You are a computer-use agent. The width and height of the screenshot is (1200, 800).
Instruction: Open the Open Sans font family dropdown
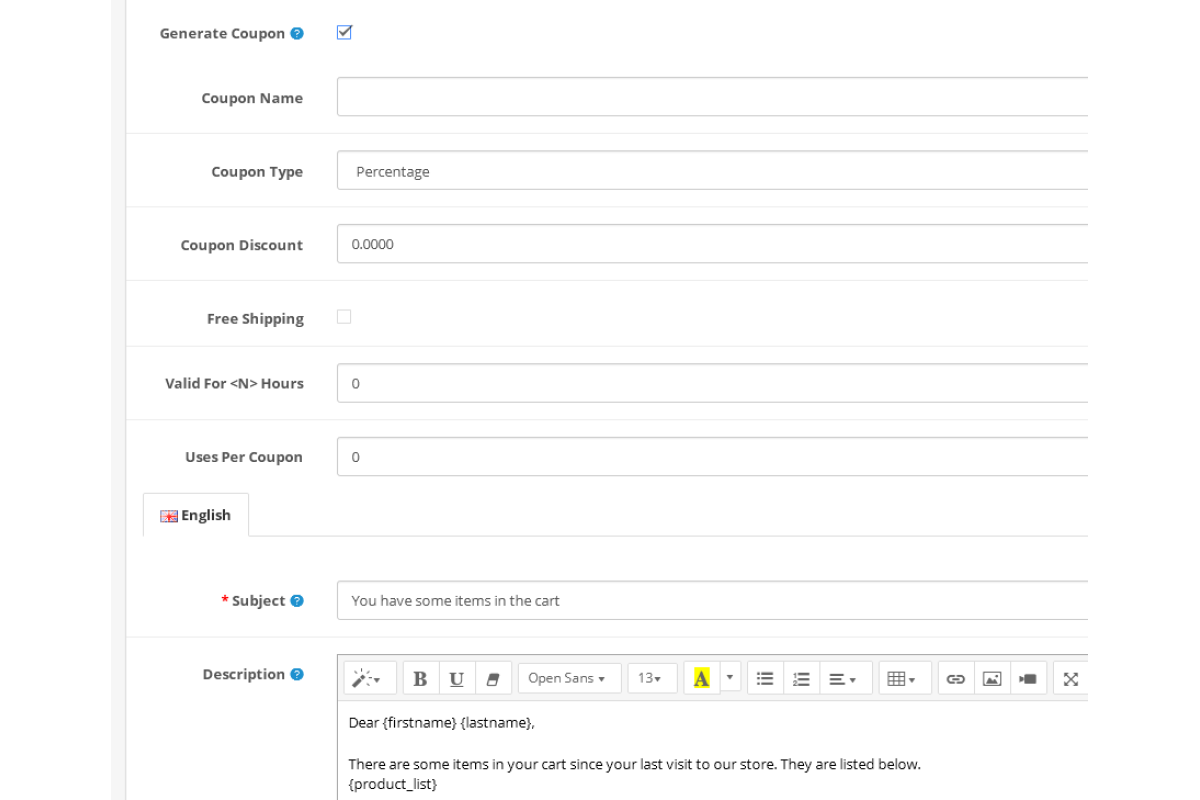(568, 678)
